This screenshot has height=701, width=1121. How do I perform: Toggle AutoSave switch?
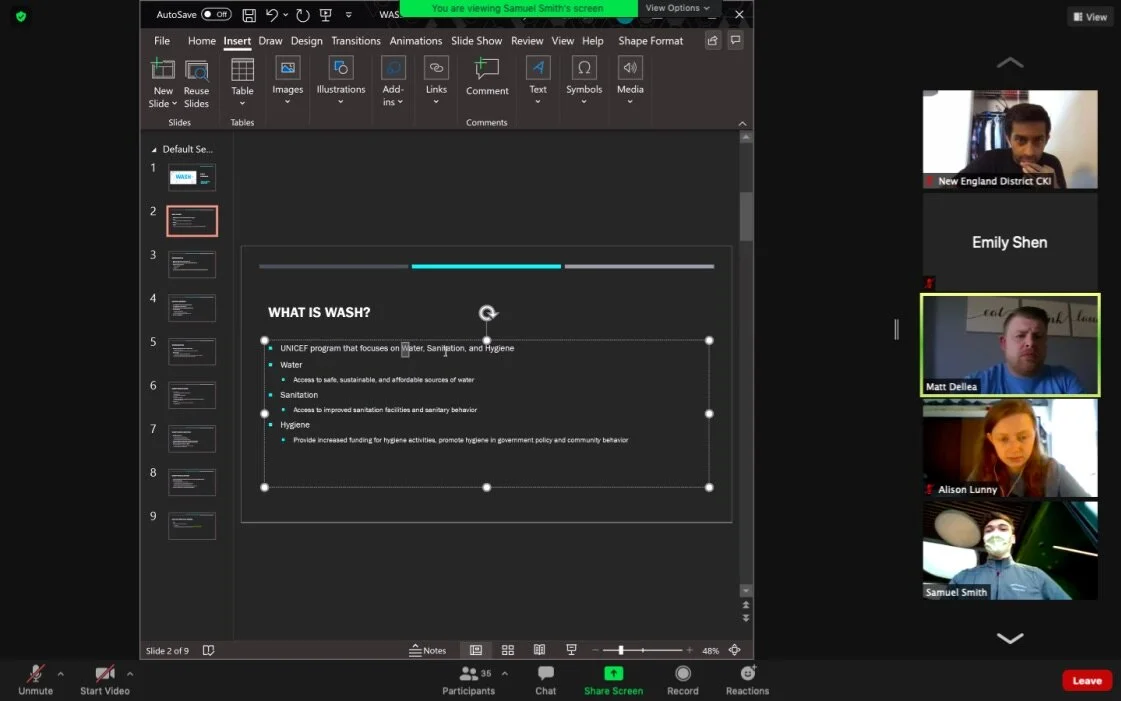[x=216, y=14]
